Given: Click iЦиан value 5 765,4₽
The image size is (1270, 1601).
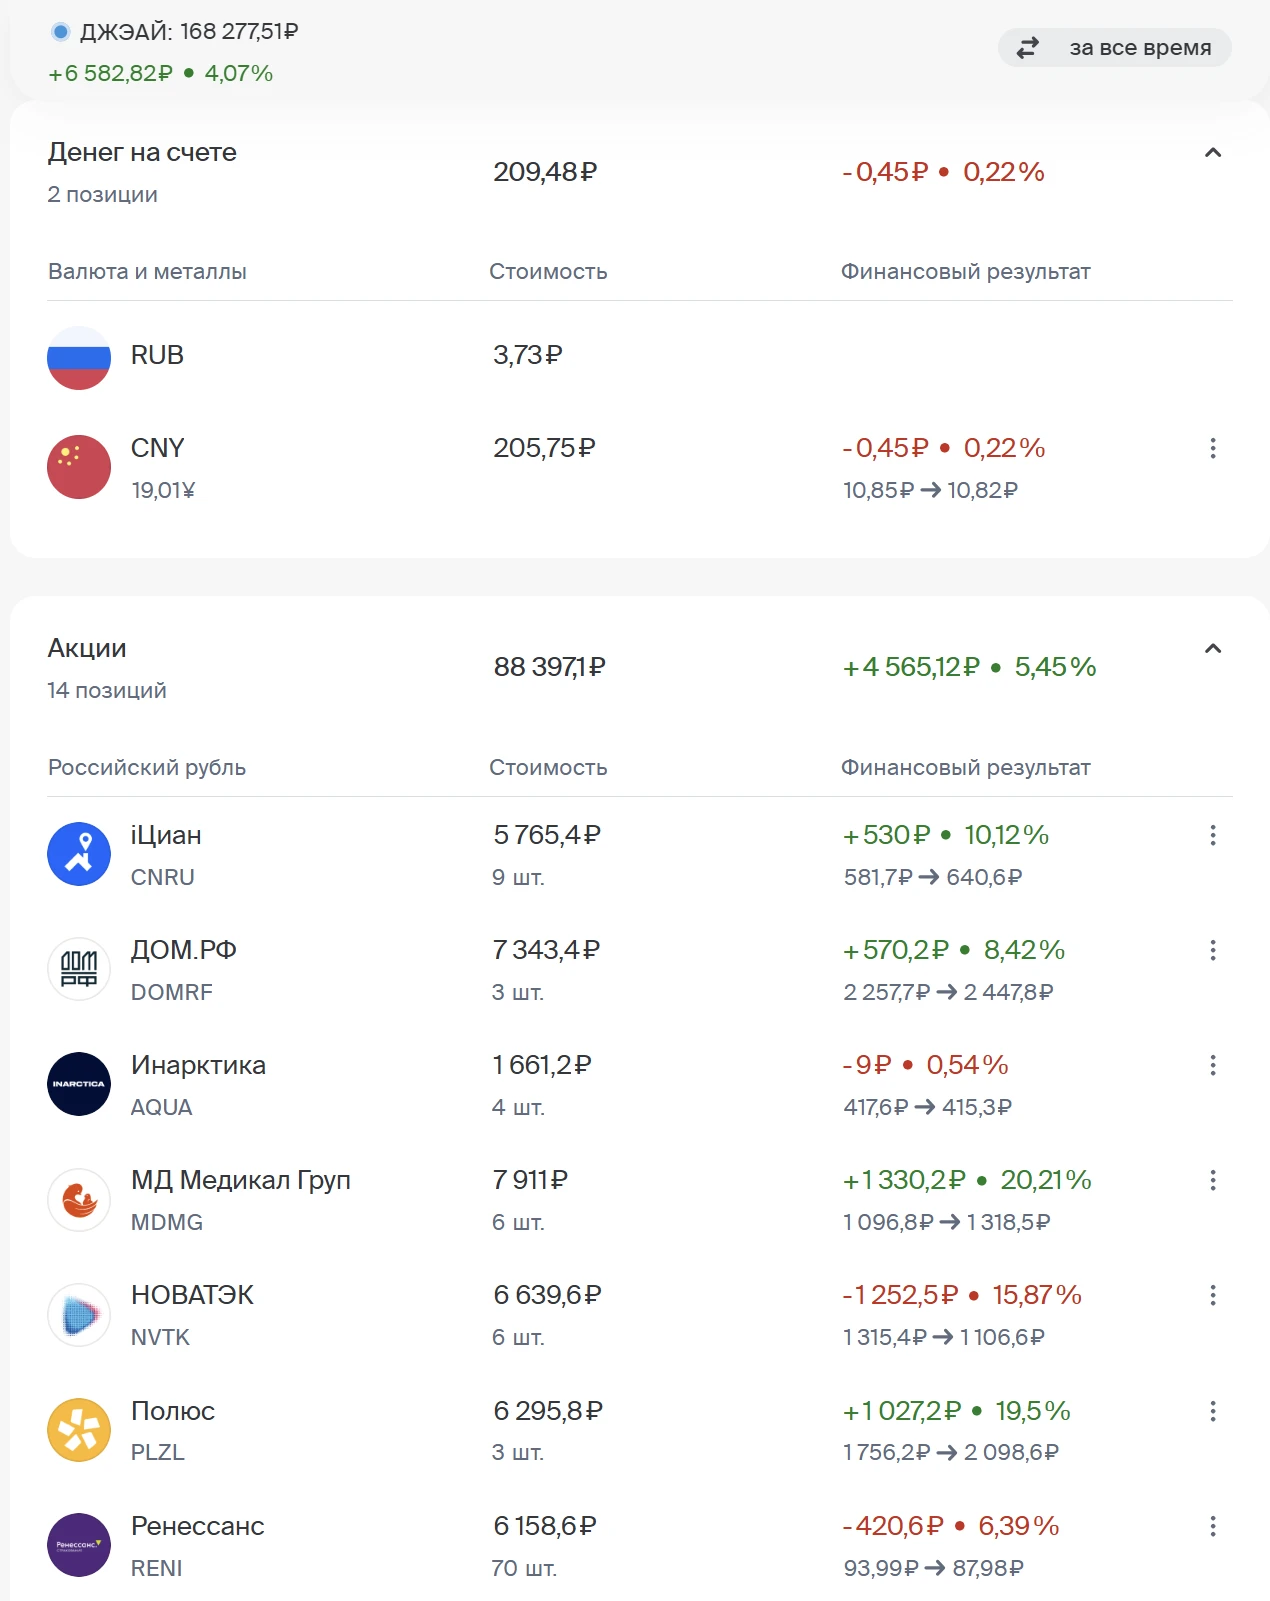Looking at the screenshot, I should tap(547, 835).
